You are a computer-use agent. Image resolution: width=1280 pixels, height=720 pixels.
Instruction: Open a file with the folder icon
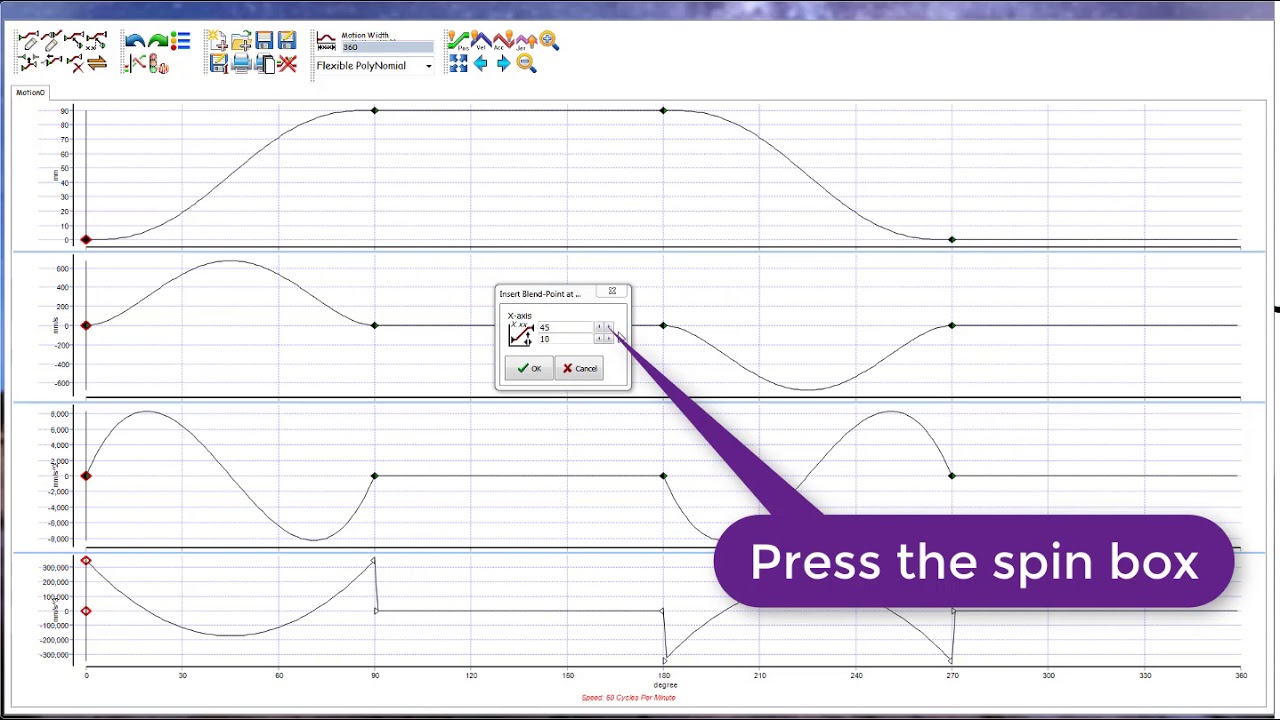241,41
